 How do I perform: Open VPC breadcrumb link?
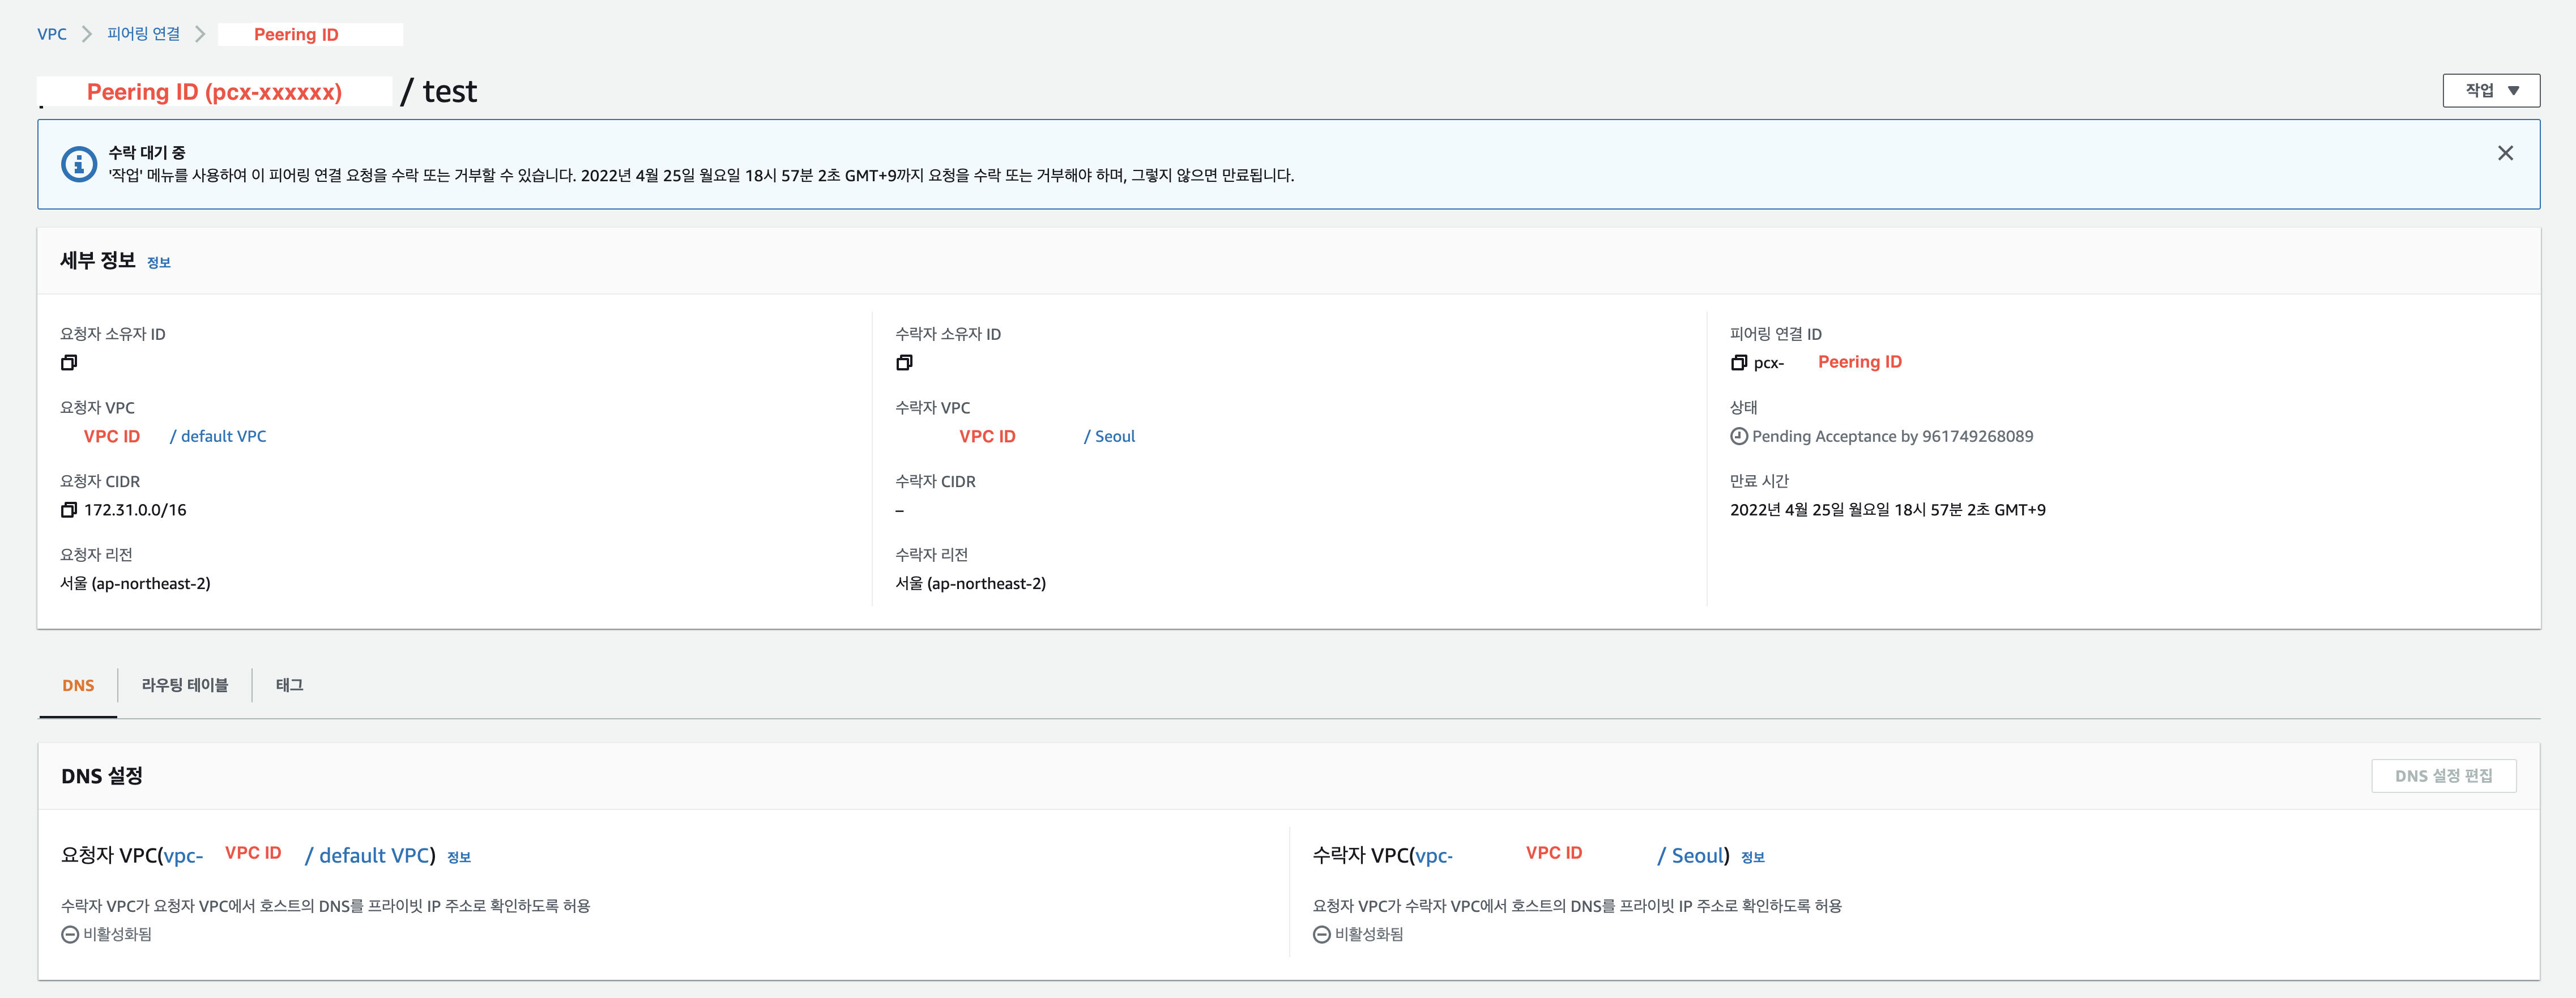click(52, 34)
